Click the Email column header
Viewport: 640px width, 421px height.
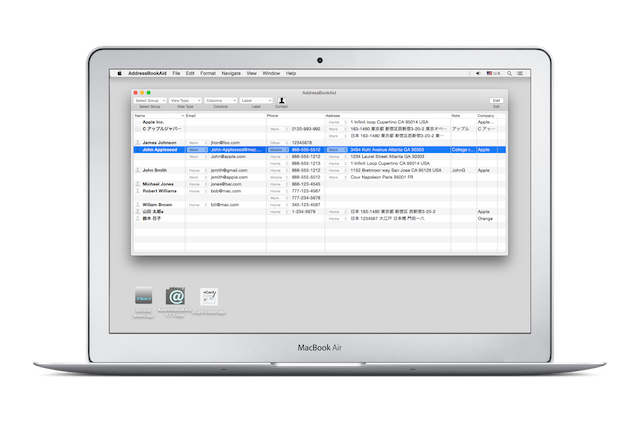[x=226, y=116]
